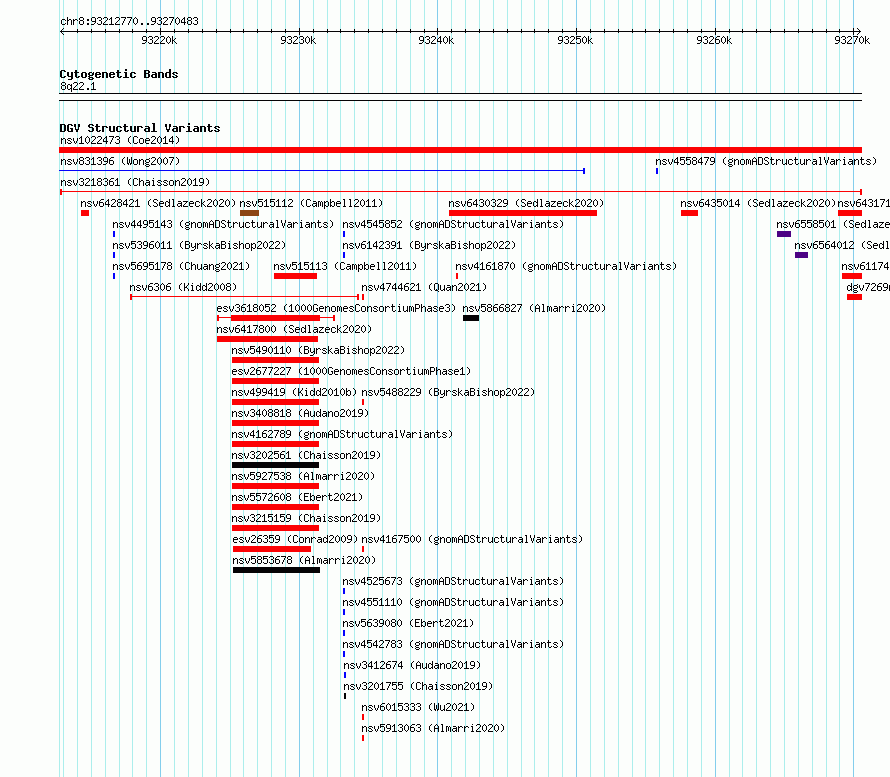The image size is (890, 777).
Task: Open nsv4744621 (Quan2021) label
Action: pyautogui.click(x=424, y=287)
